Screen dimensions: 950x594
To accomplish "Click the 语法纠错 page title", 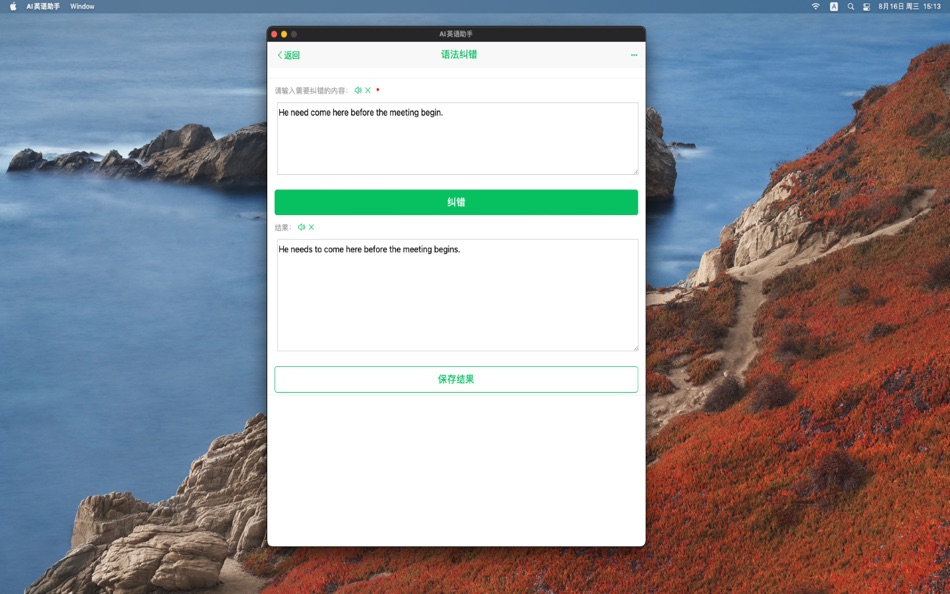I will 459,55.
